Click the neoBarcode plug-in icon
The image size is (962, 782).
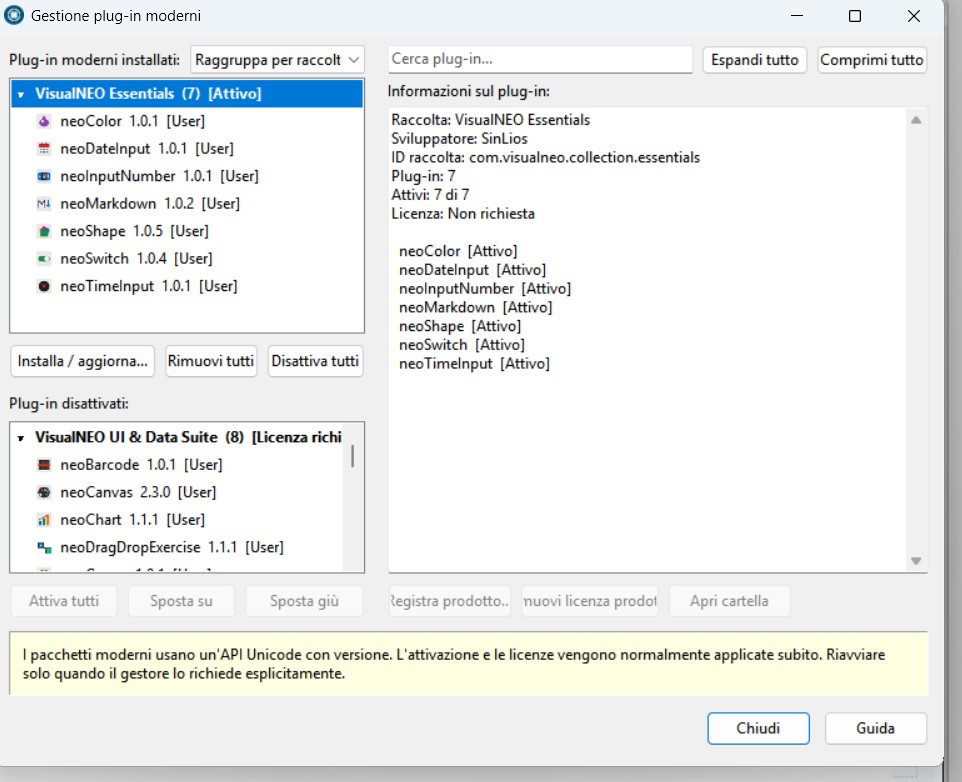click(x=44, y=465)
